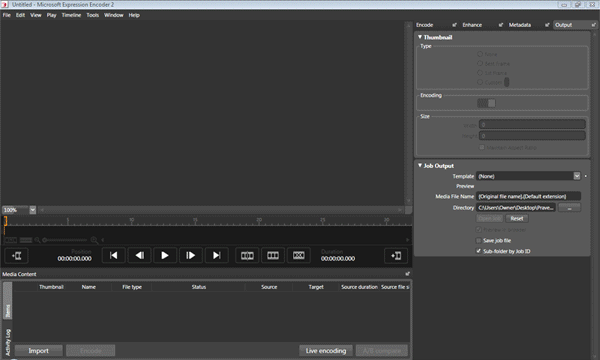Click the Play button in transport controls
The image size is (600, 360).
[165, 256]
